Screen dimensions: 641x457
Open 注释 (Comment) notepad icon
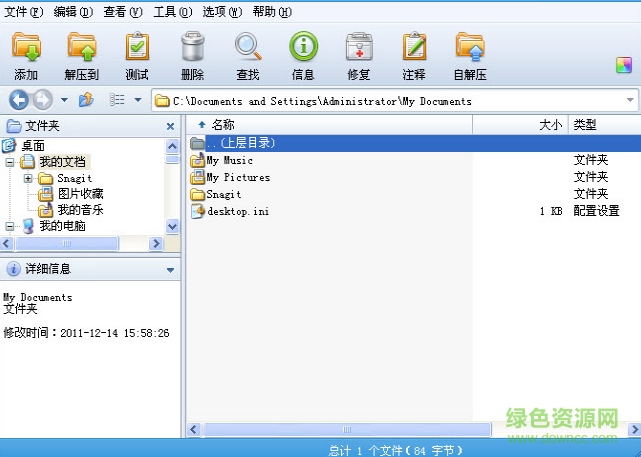point(414,56)
